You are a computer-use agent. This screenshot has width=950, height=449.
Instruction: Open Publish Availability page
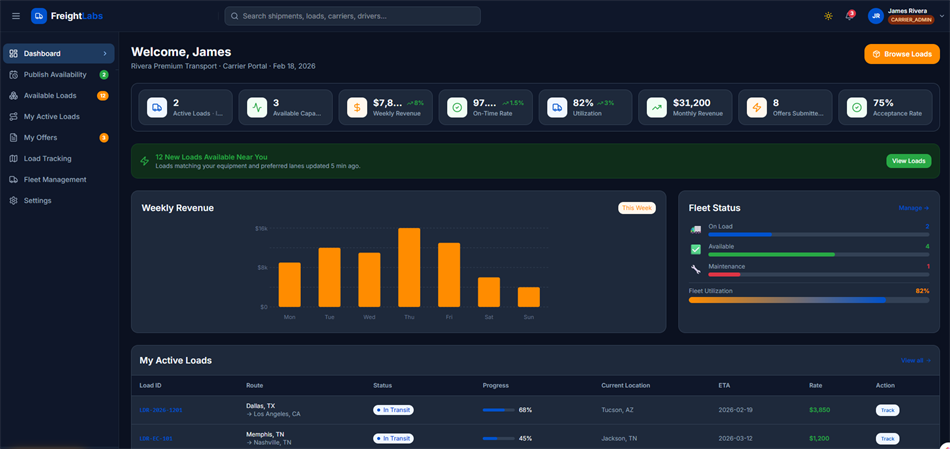(x=58, y=75)
